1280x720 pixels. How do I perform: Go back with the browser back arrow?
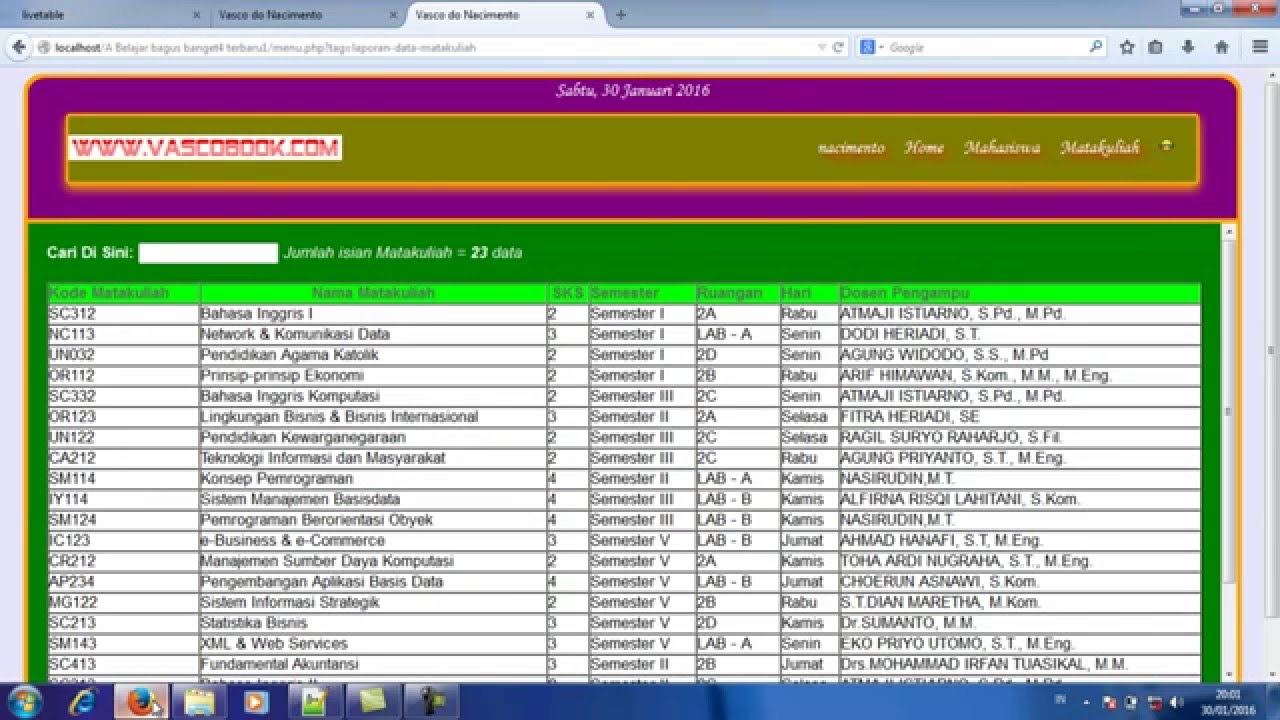coord(18,47)
